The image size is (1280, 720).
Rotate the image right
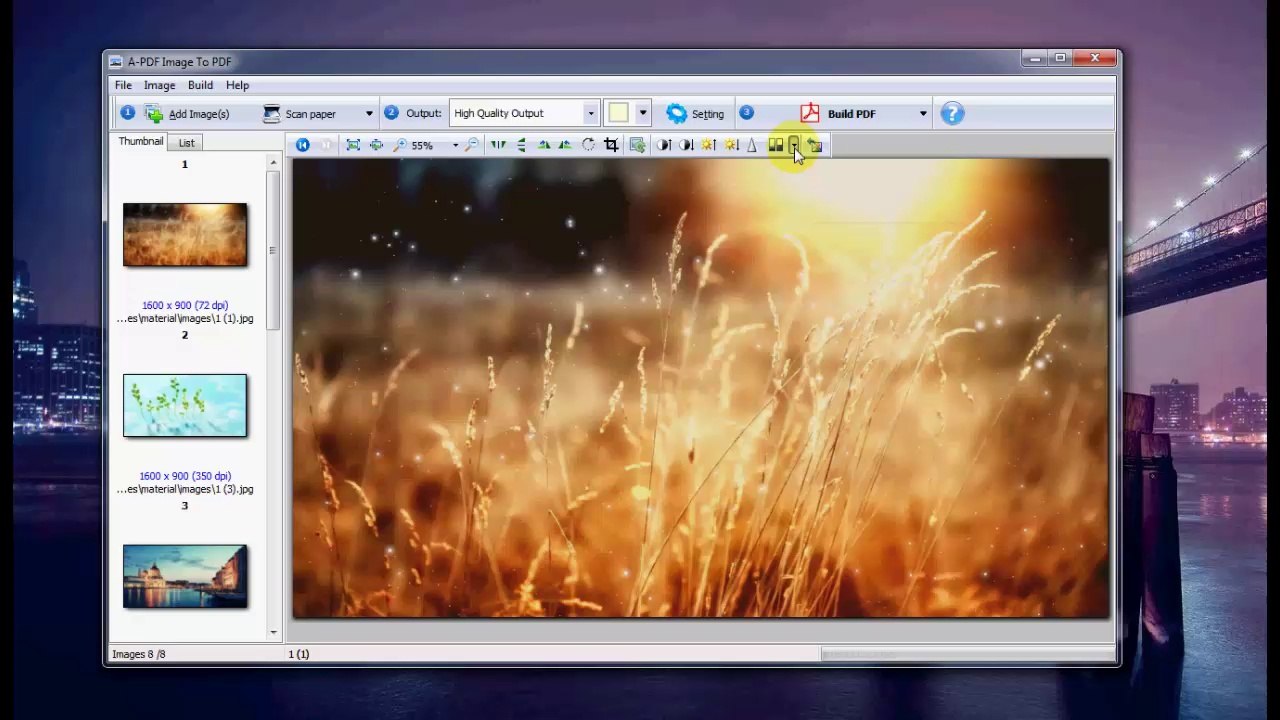[x=565, y=146]
